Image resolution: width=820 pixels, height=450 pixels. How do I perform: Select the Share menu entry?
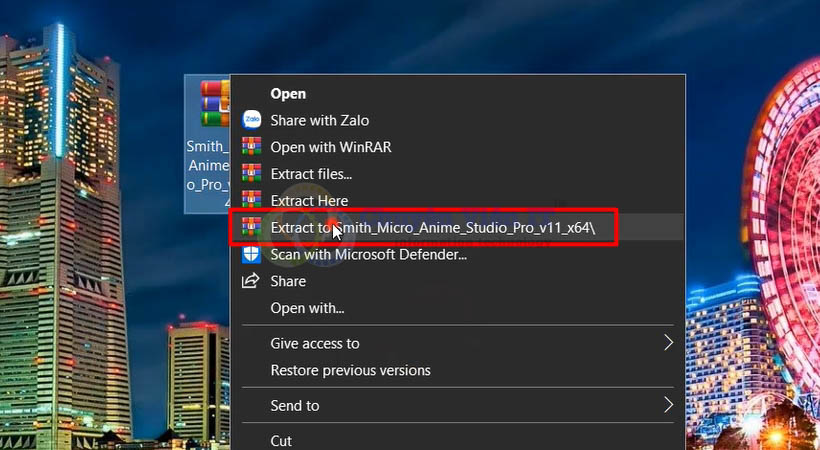point(289,282)
